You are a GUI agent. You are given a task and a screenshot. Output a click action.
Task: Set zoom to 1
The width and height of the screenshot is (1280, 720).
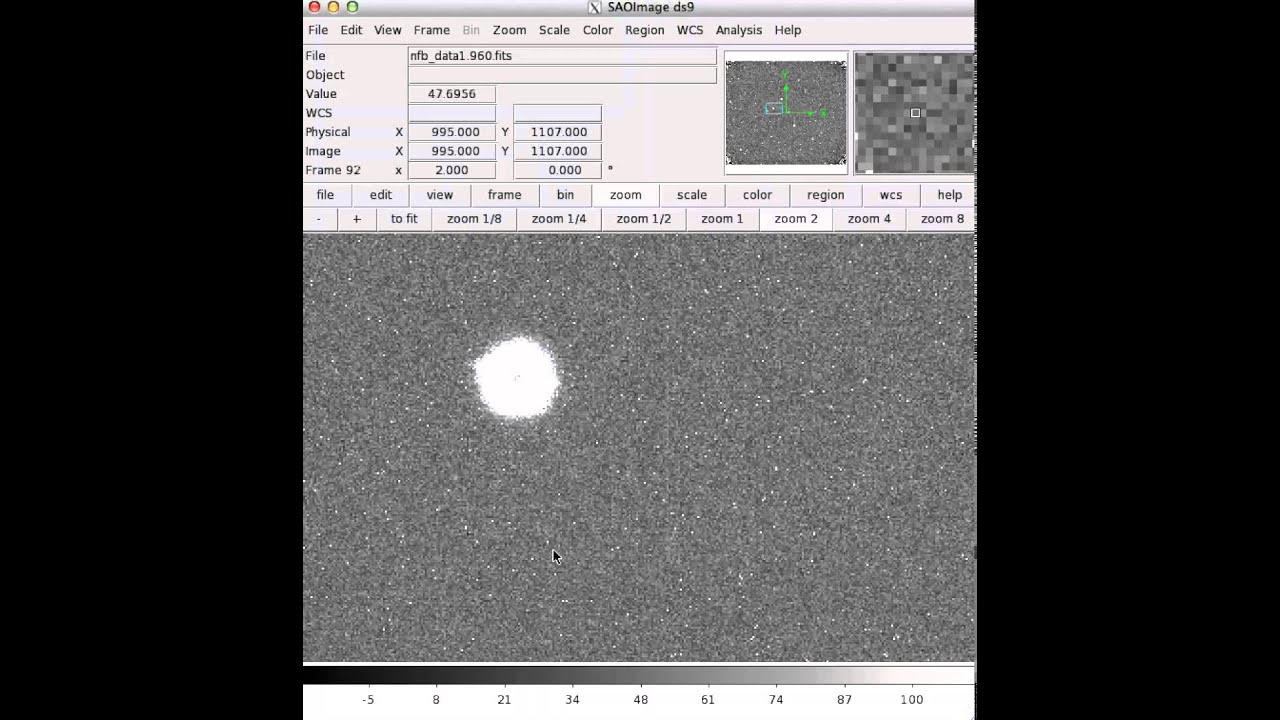point(722,219)
